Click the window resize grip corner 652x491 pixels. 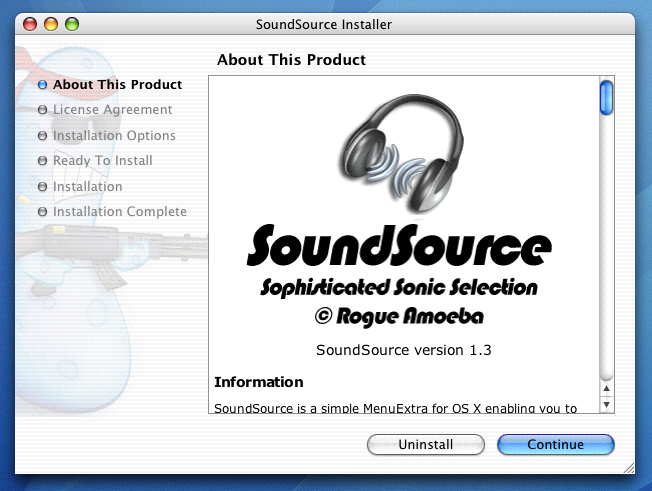(629, 468)
